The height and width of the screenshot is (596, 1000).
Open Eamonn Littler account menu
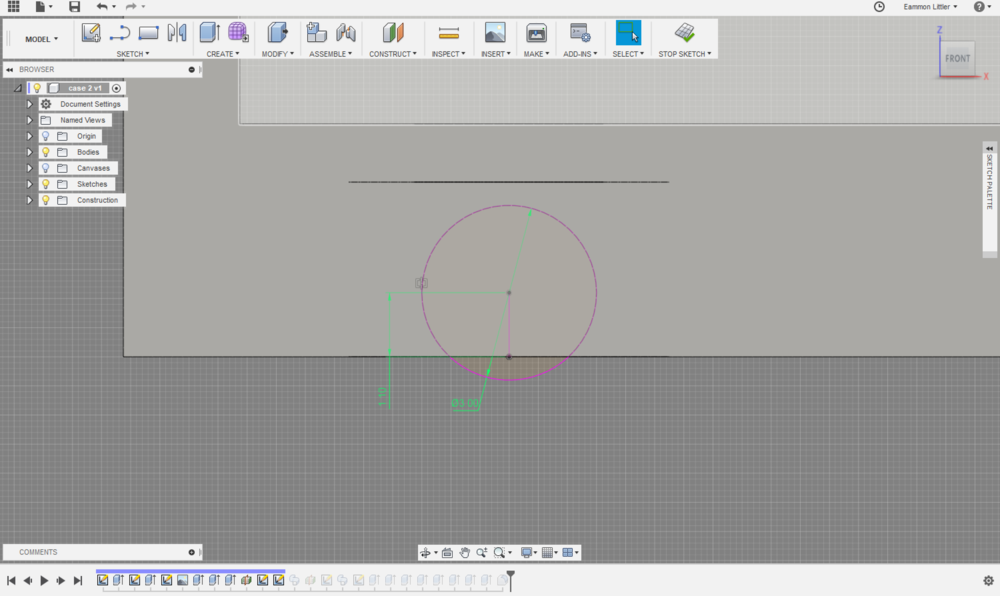coord(930,6)
